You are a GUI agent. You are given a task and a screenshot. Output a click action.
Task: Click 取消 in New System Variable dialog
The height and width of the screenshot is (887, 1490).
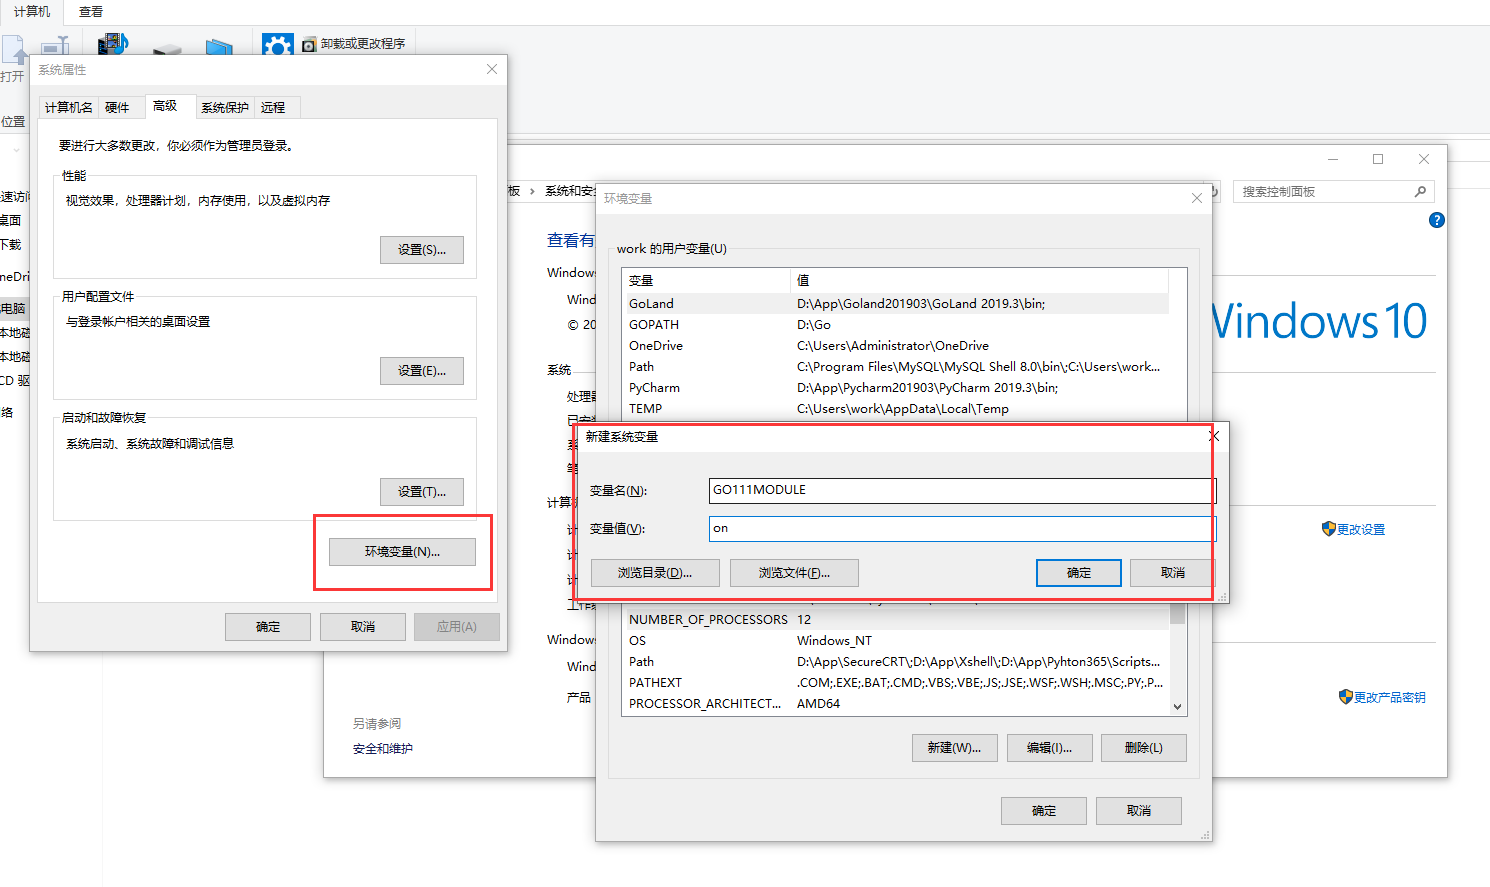[x=1173, y=573]
